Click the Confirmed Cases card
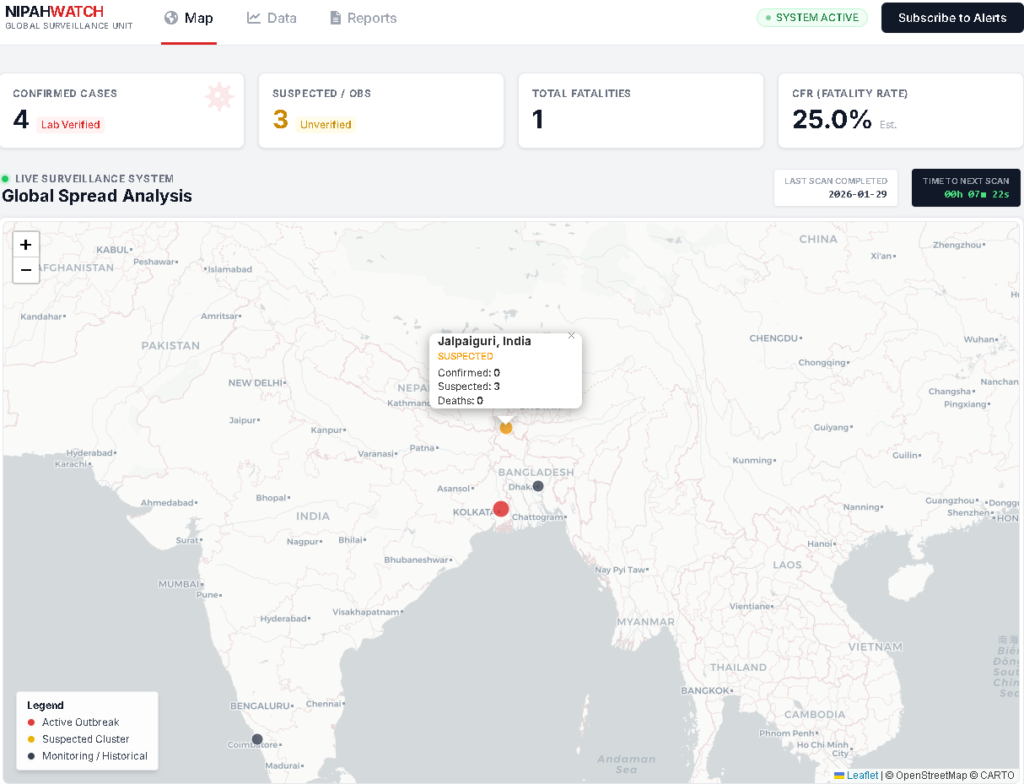The width and height of the screenshot is (1024, 784). click(122, 110)
